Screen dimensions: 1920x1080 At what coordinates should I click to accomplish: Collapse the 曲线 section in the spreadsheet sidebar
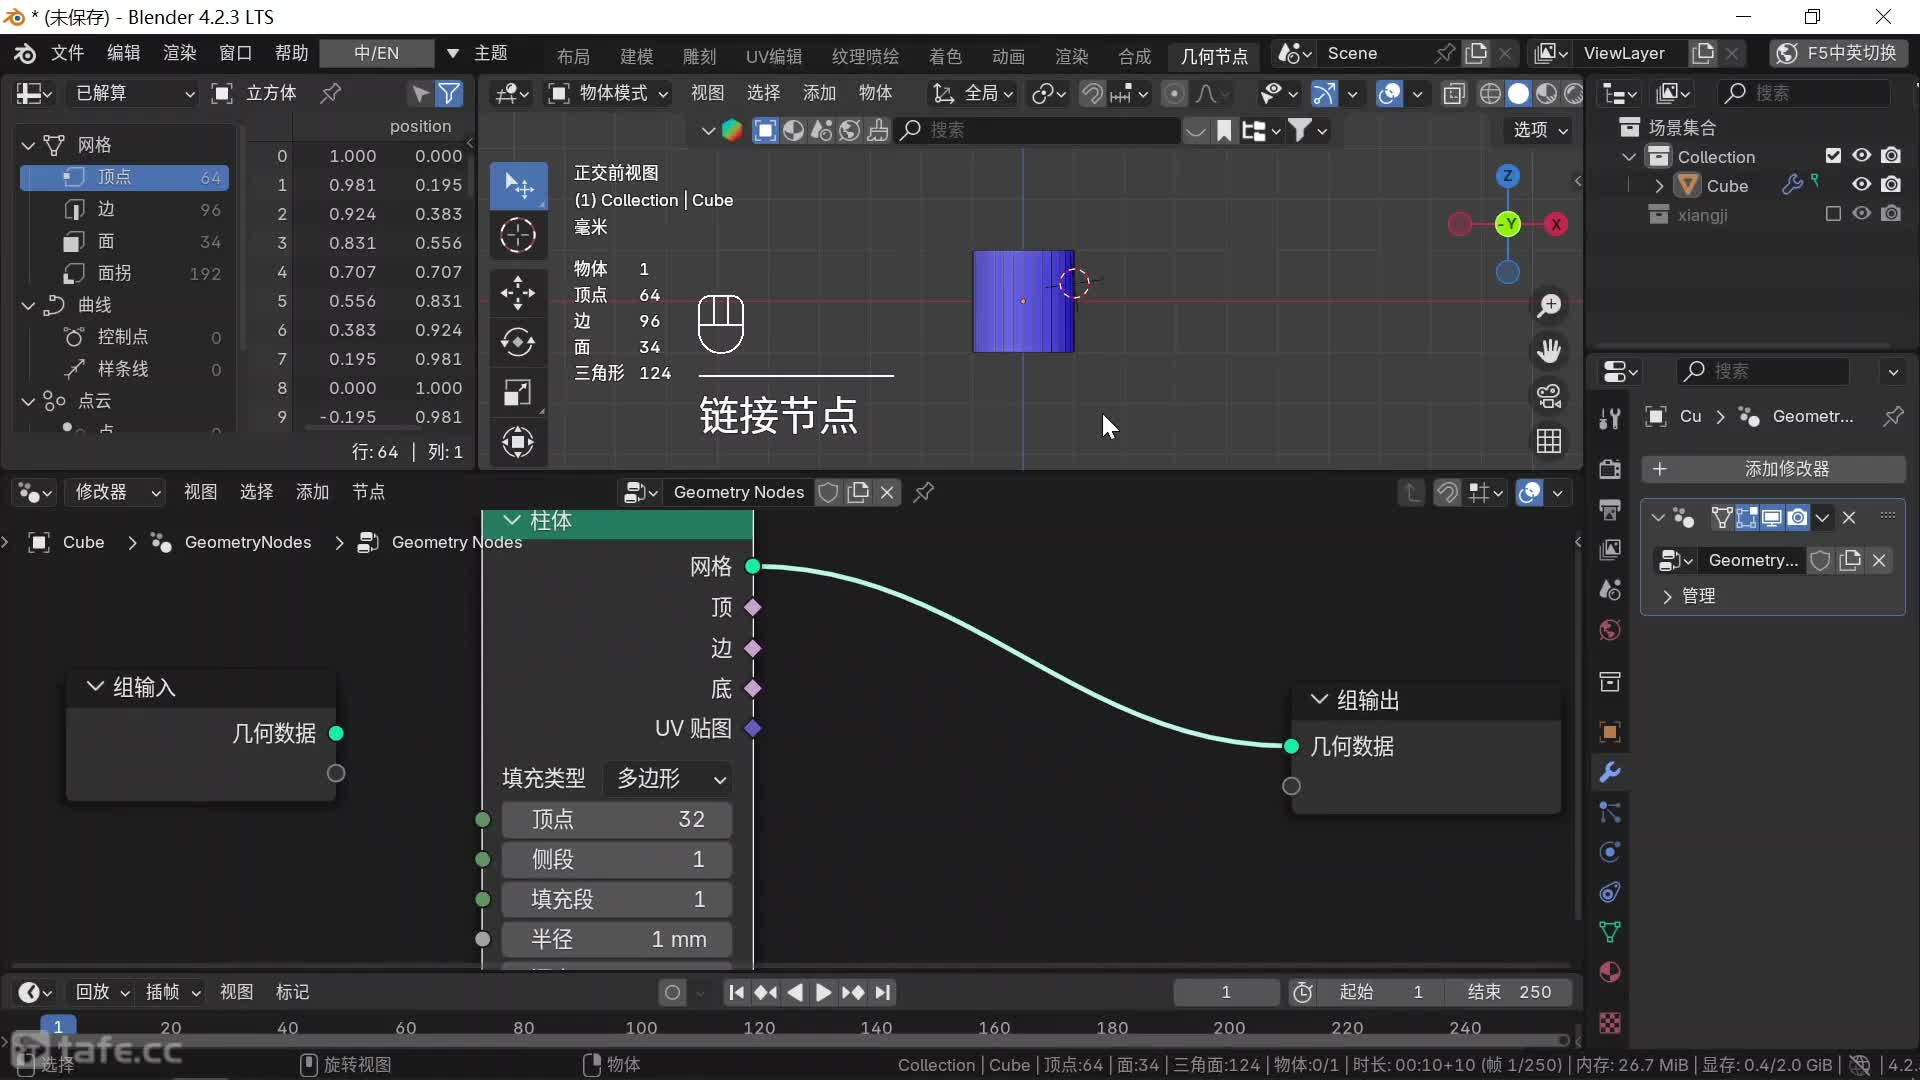point(27,305)
